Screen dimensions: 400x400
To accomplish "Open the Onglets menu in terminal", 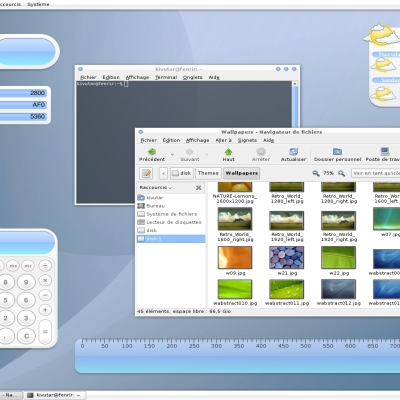I will tap(193, 77).
